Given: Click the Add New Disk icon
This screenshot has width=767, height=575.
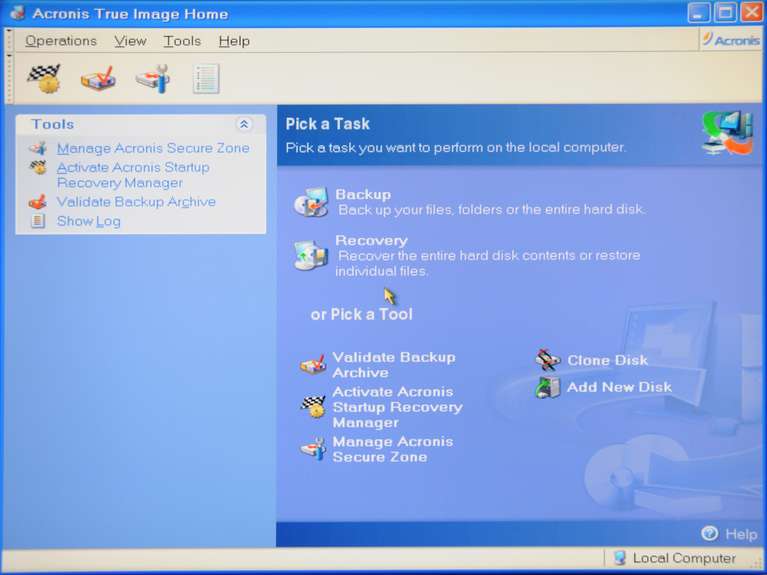Looking at the screenshot, I should tap(548, 387).
